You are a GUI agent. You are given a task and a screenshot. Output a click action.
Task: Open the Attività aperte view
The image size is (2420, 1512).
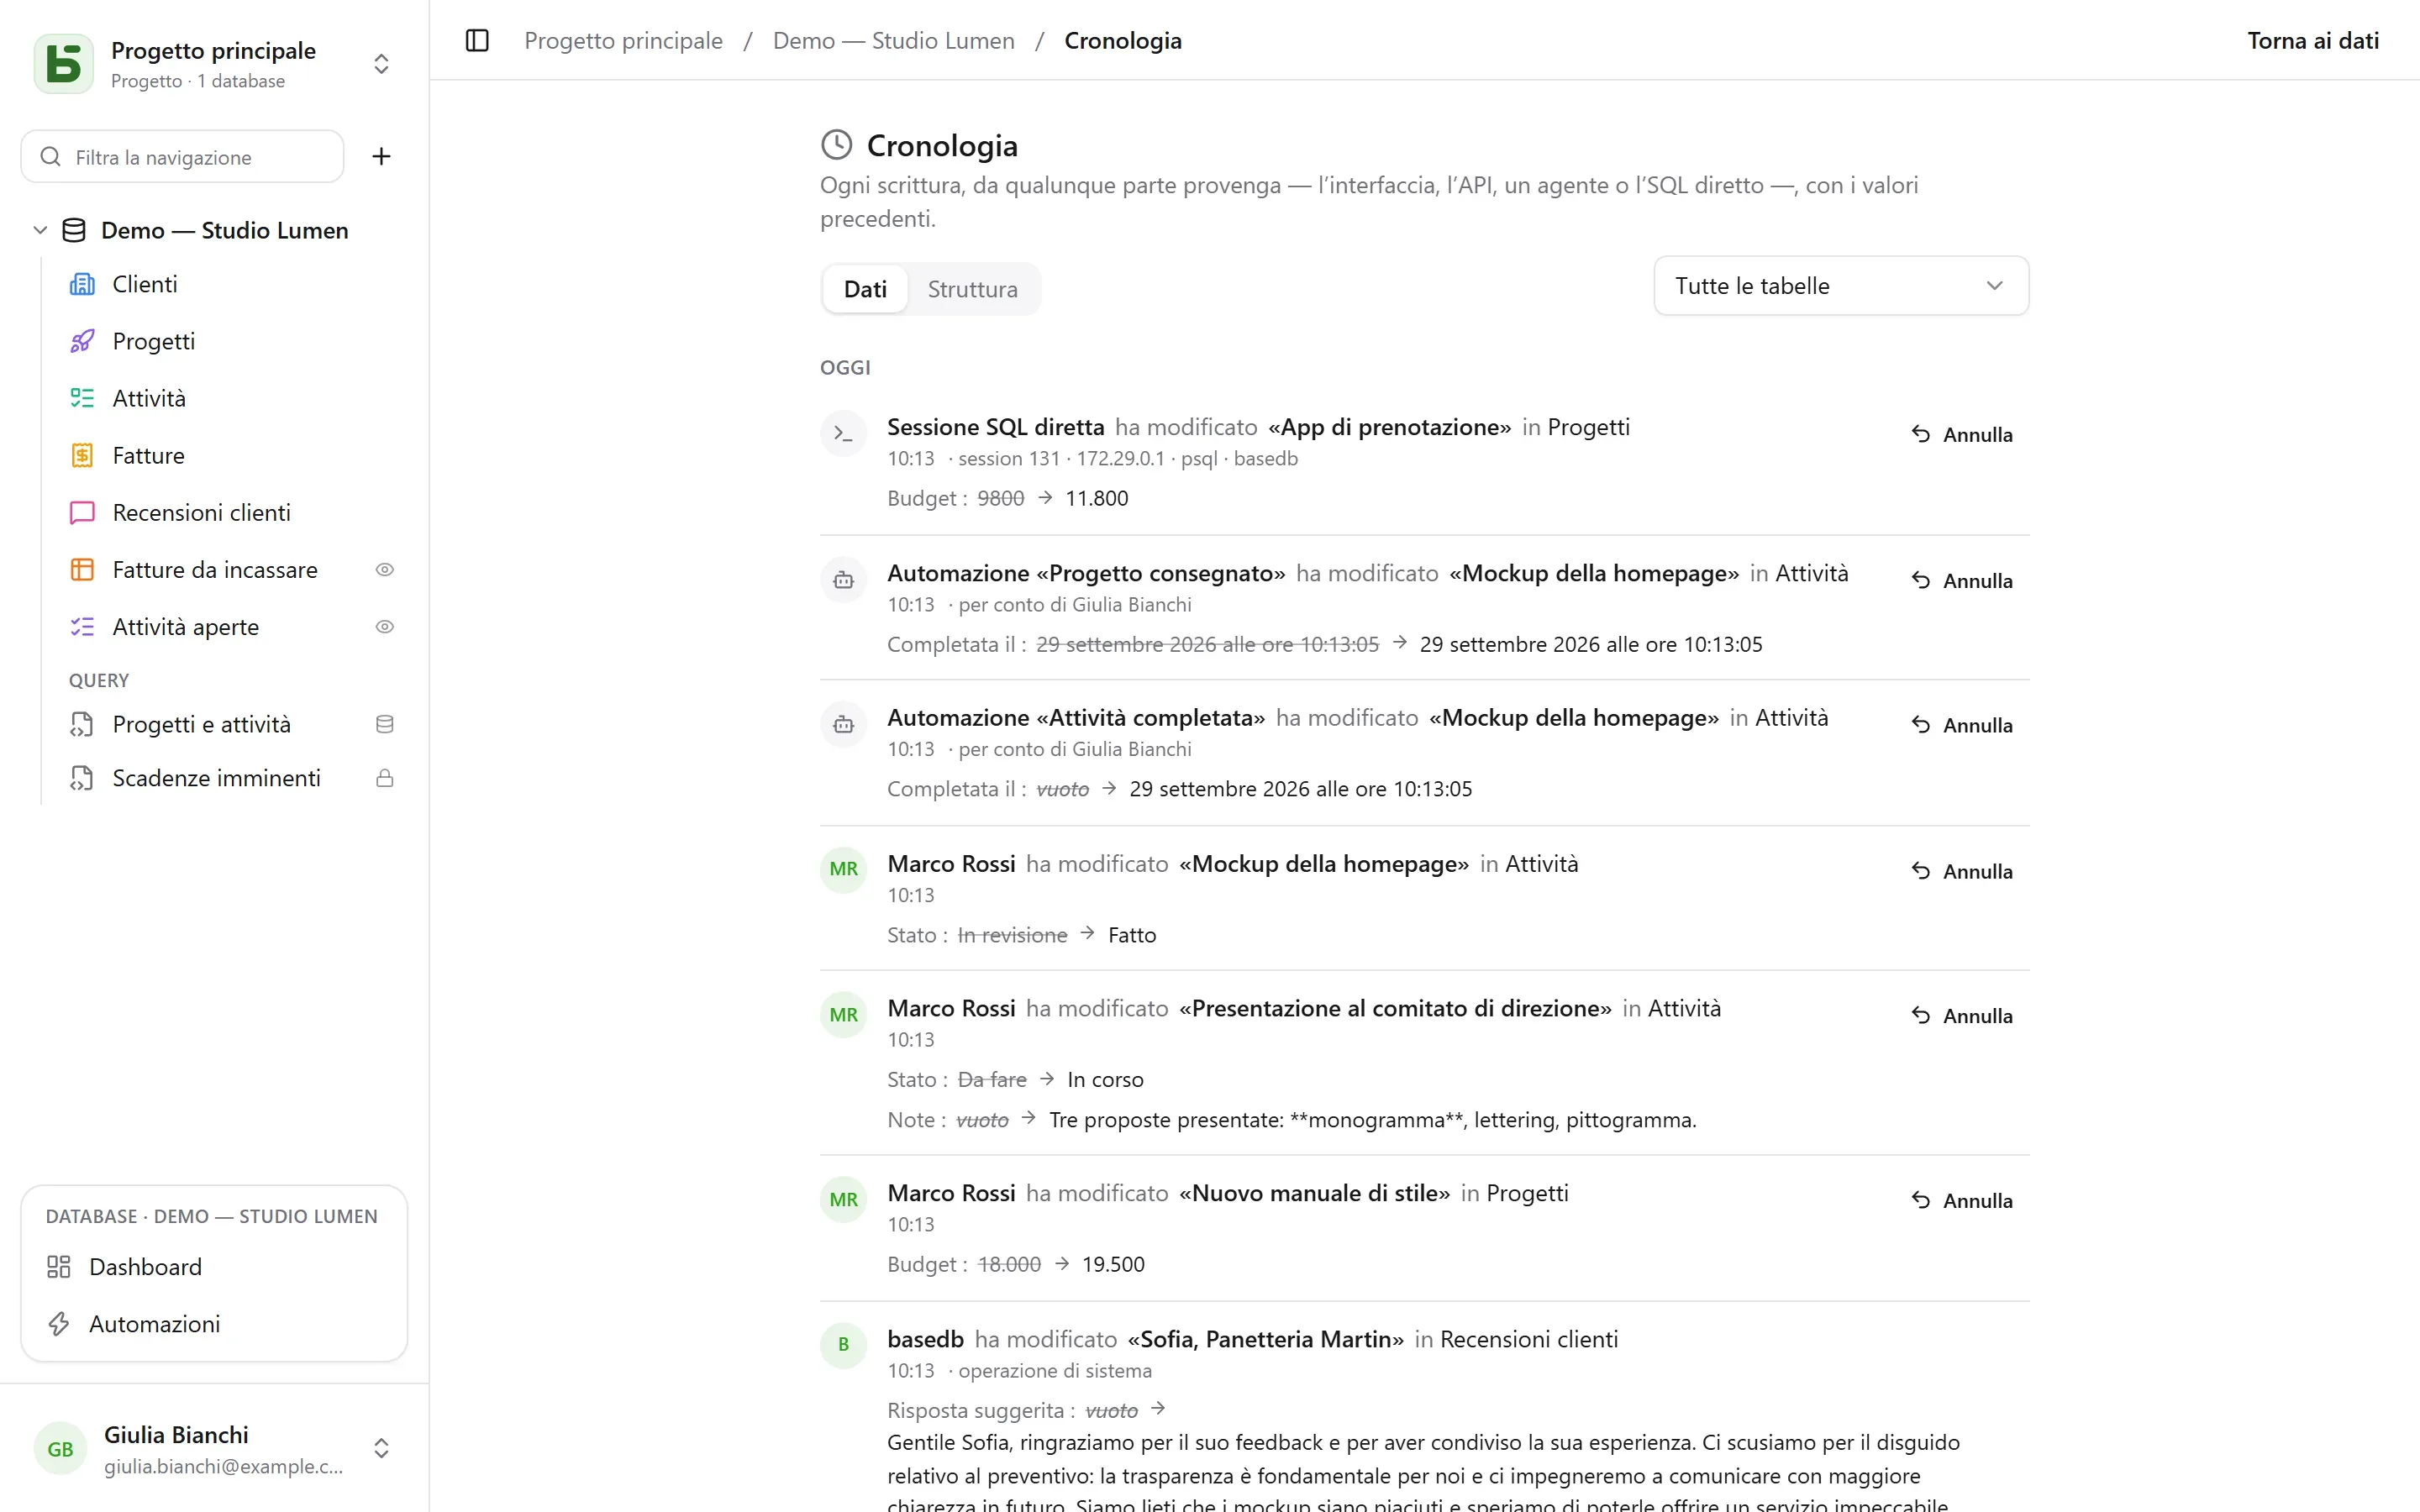click(215, 626)
